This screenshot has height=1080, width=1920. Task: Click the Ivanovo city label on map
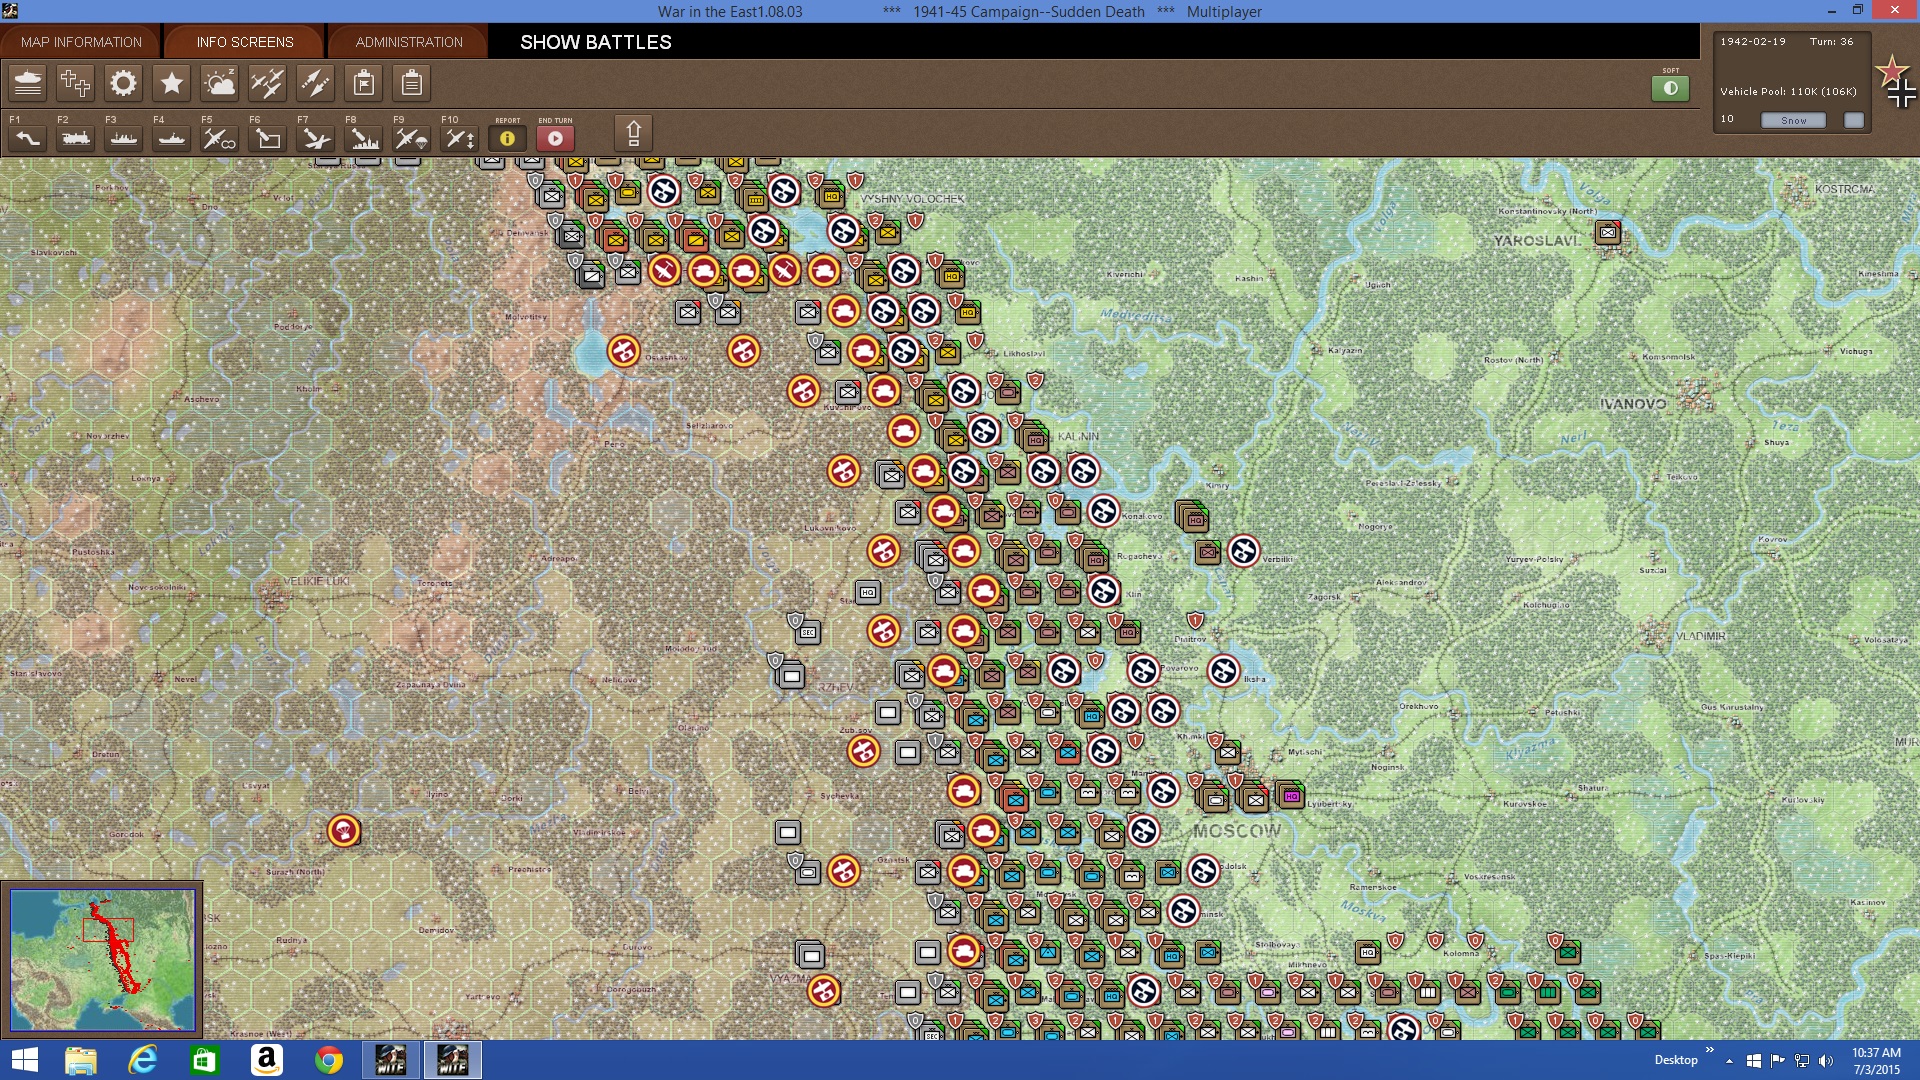point(1633,404)
